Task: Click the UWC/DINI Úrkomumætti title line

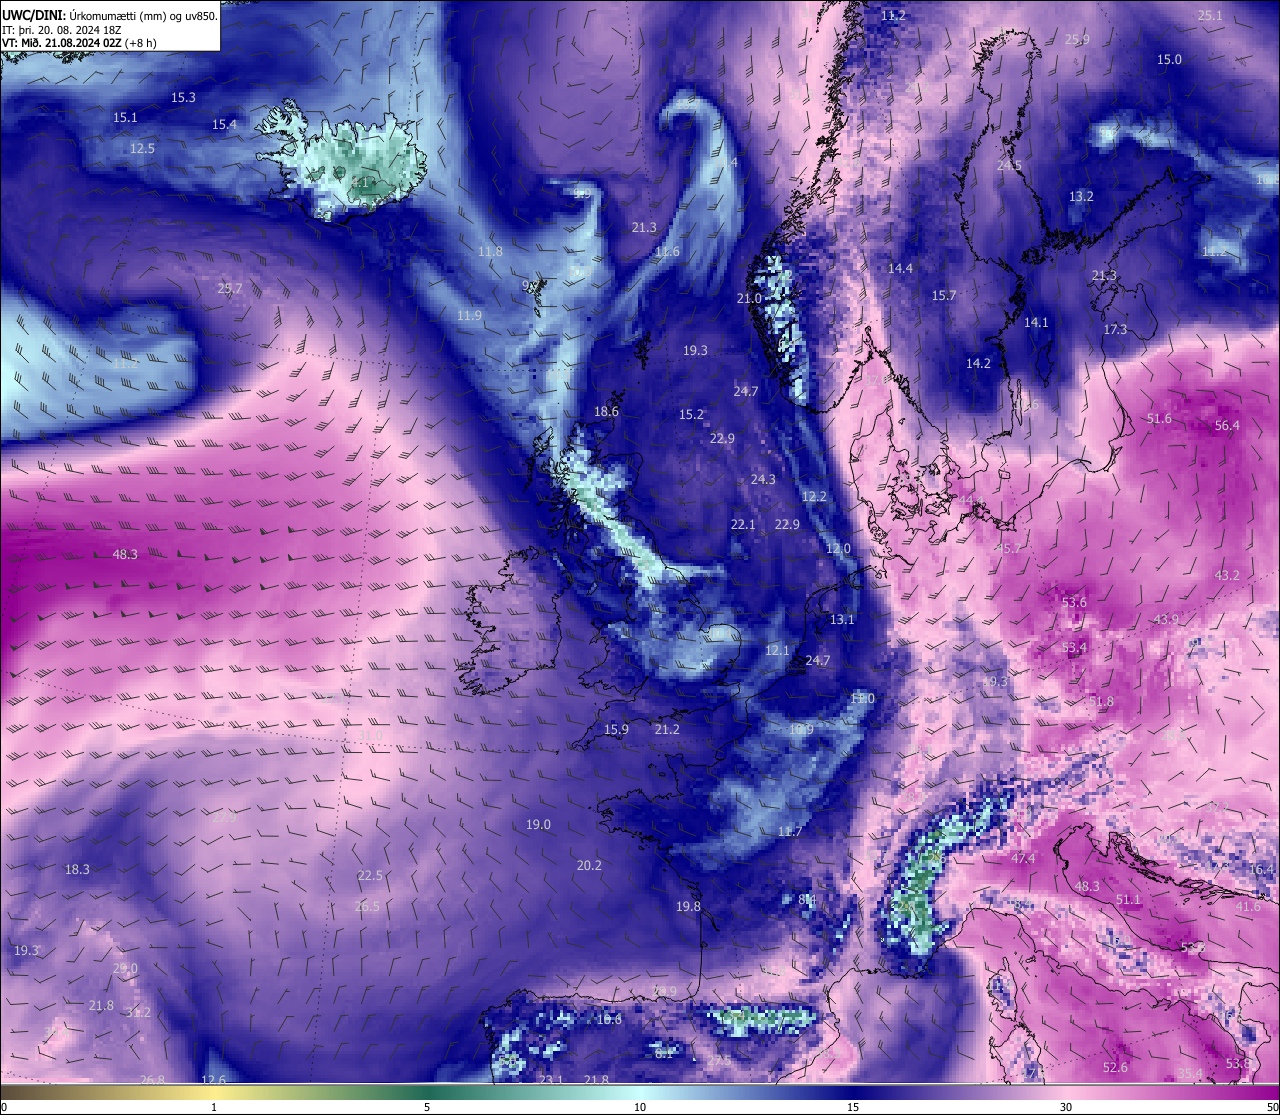Action: point(109,16)
